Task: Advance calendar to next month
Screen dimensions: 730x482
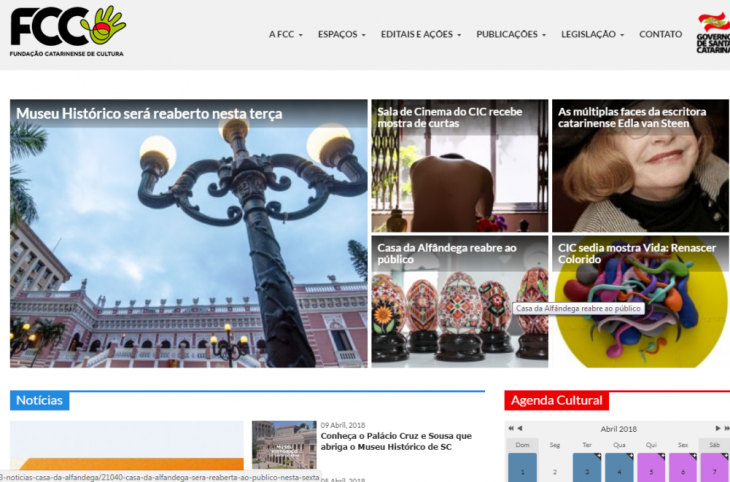Action: (x=717, y=428)
